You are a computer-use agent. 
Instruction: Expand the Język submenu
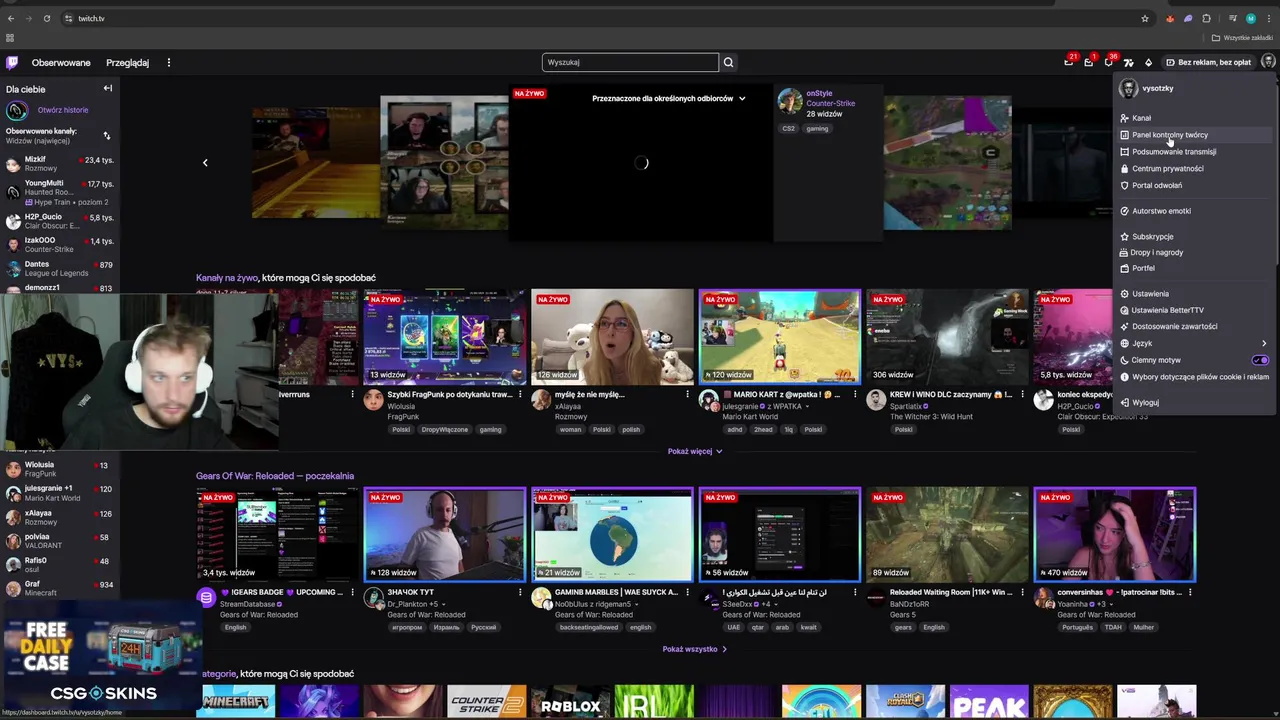pyautogui.click(x=1194, y=343)
